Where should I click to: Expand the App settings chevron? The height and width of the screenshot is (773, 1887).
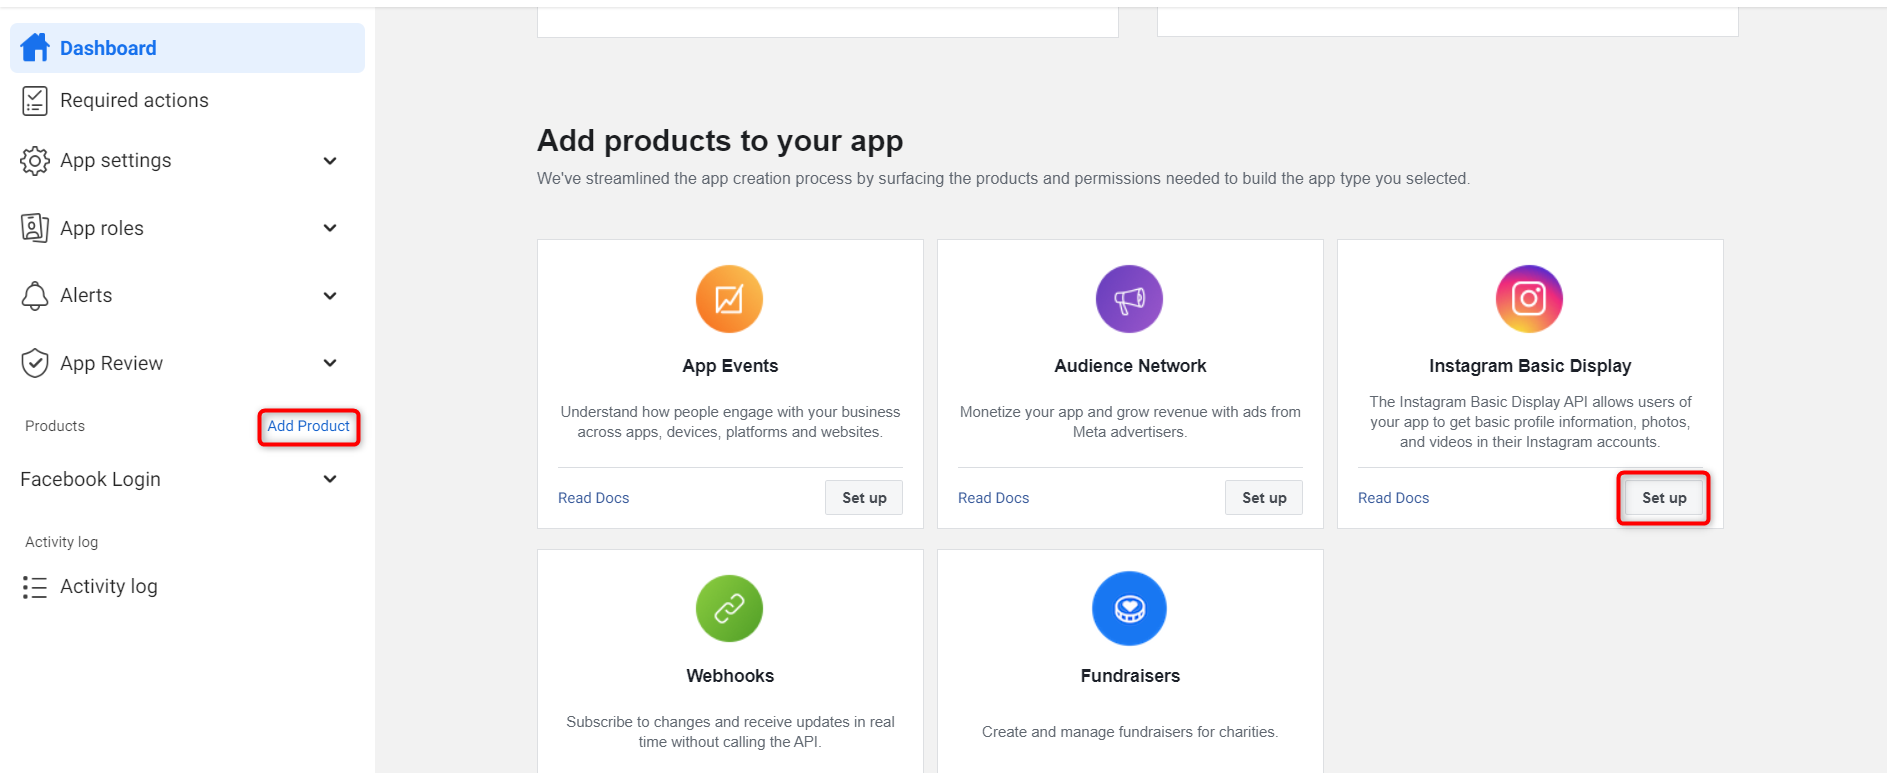click(x=330, y=161)
